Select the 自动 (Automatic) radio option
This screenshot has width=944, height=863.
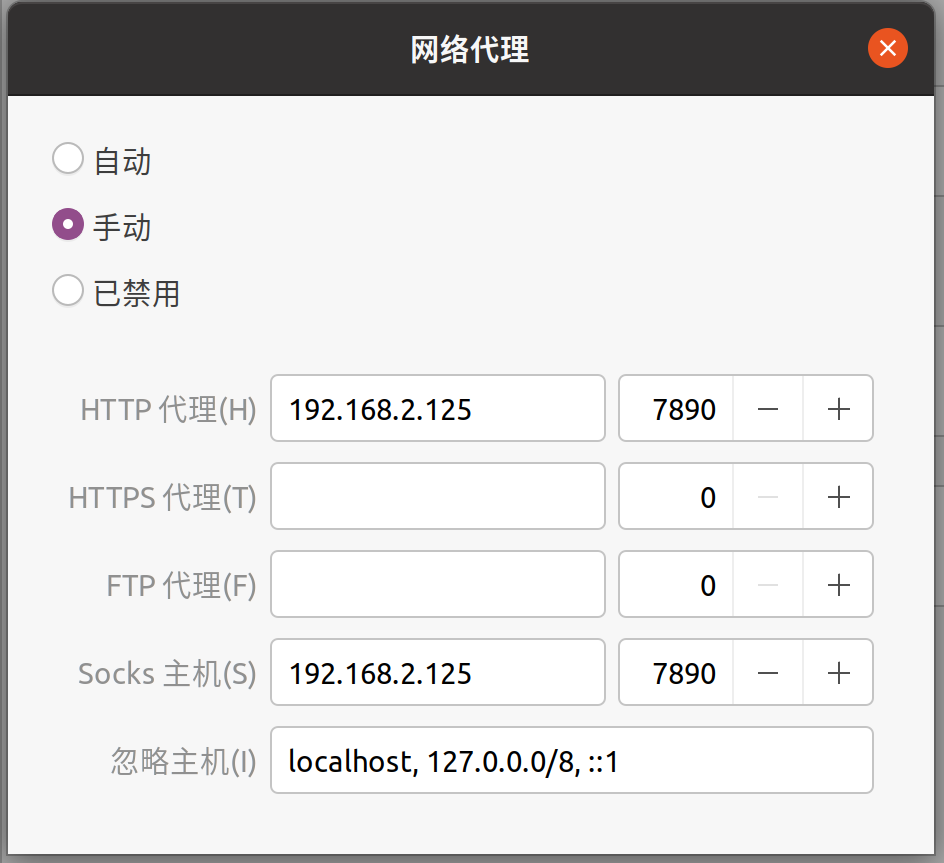tap(68, 159)
